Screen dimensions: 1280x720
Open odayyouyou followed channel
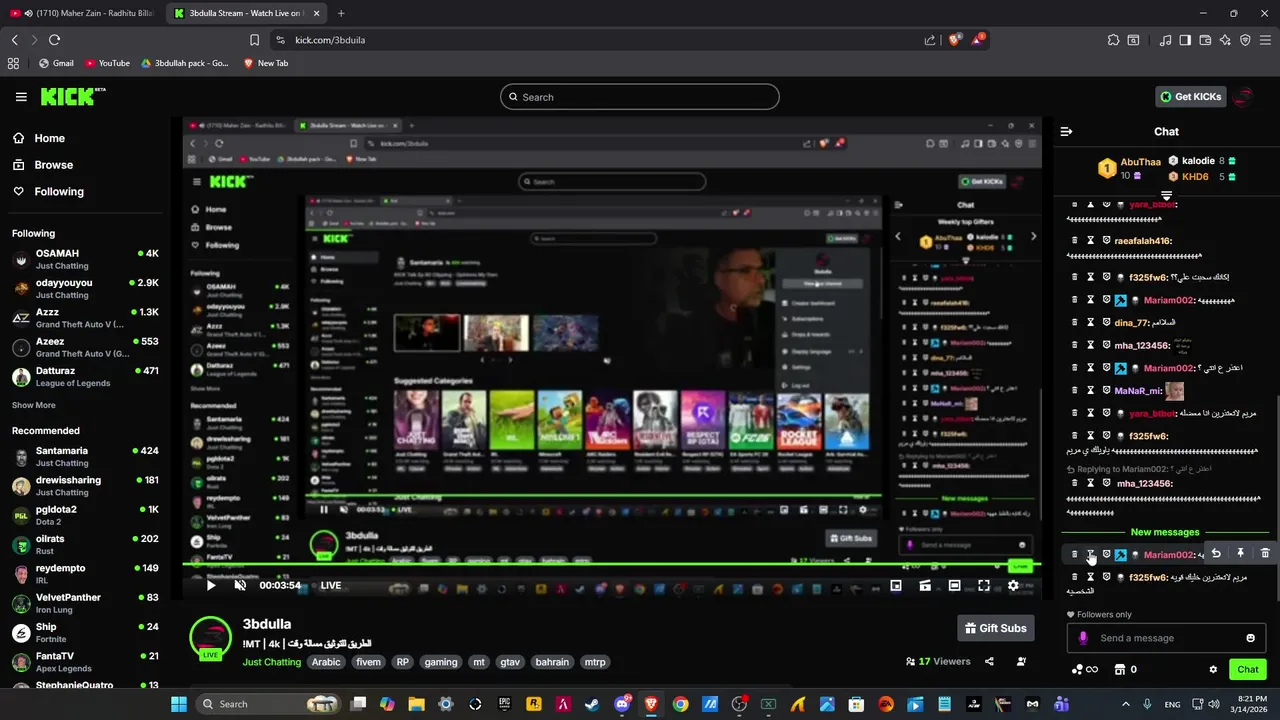pyautogui.click(x=85, y=288)
